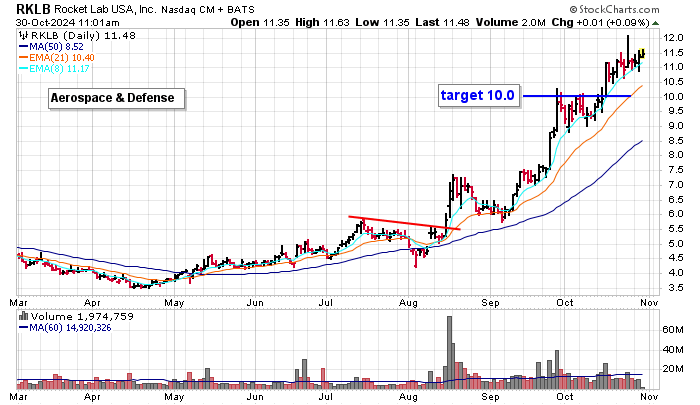Click the green up-arrow change indicator
700x405 pixels.
[655, 23]
